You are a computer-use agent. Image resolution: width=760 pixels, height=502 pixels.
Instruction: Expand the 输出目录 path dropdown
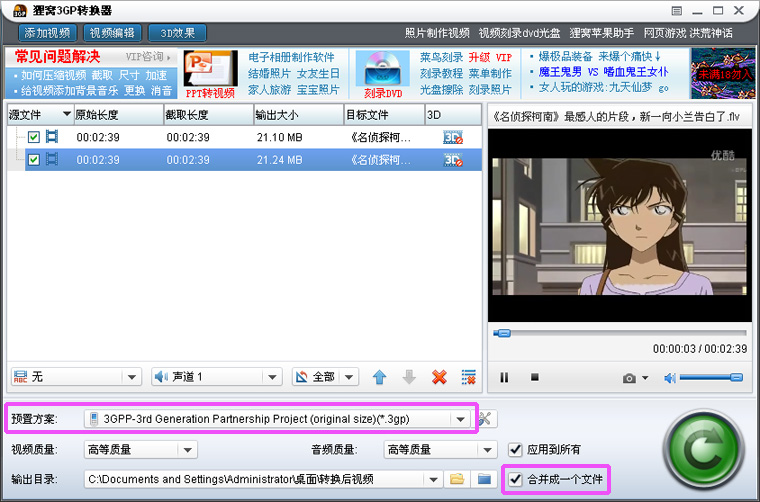[x=433, y=480]
